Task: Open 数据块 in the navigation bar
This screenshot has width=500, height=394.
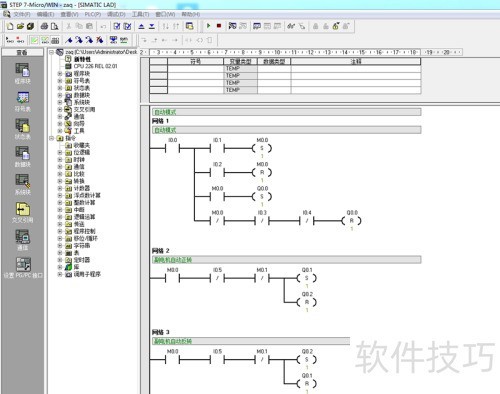Action: point(22,157)
